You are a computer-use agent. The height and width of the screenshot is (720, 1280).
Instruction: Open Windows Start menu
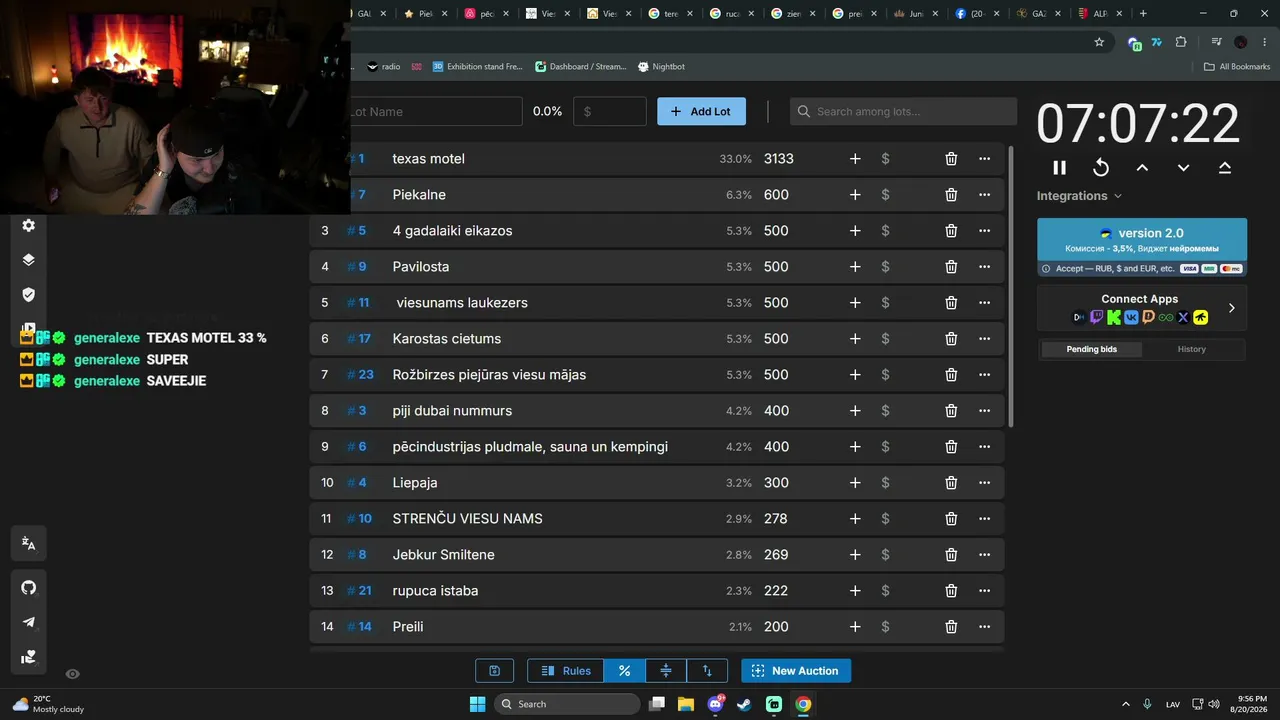click(x=477, y=704)
